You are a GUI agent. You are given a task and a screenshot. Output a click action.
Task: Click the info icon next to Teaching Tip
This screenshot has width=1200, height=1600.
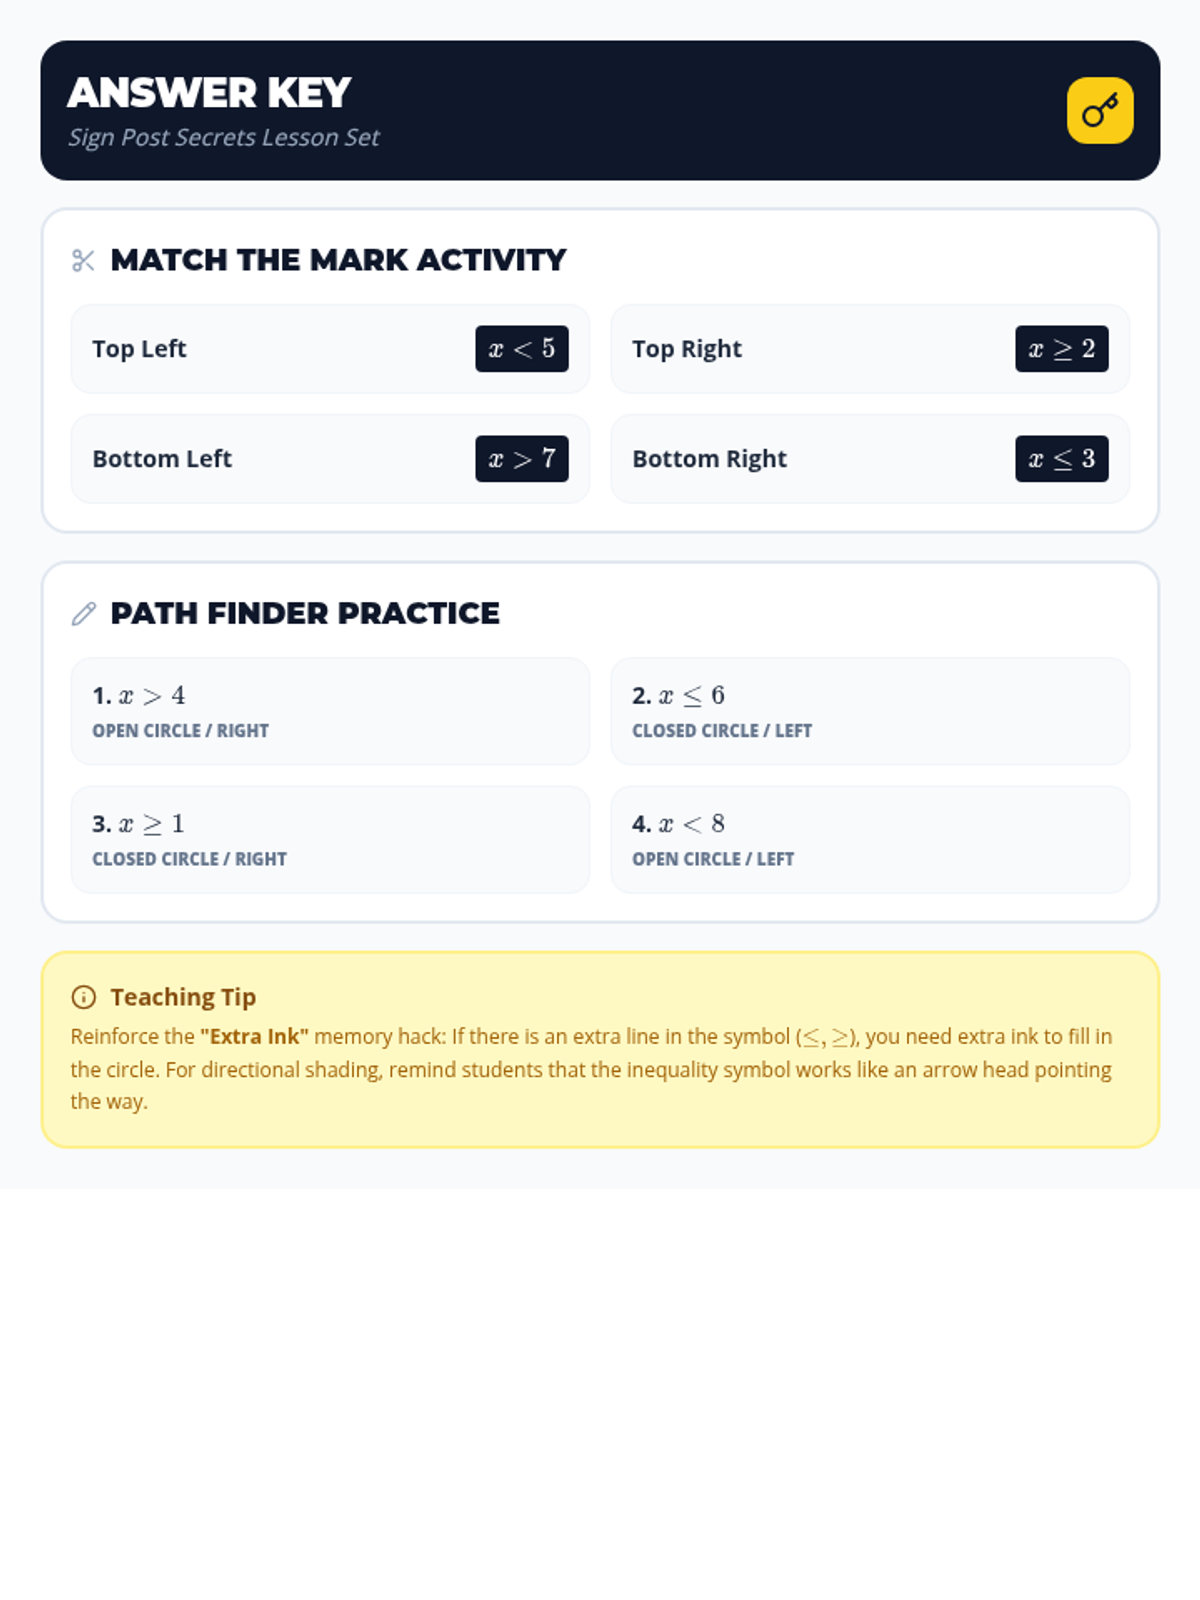click(84, 997)
